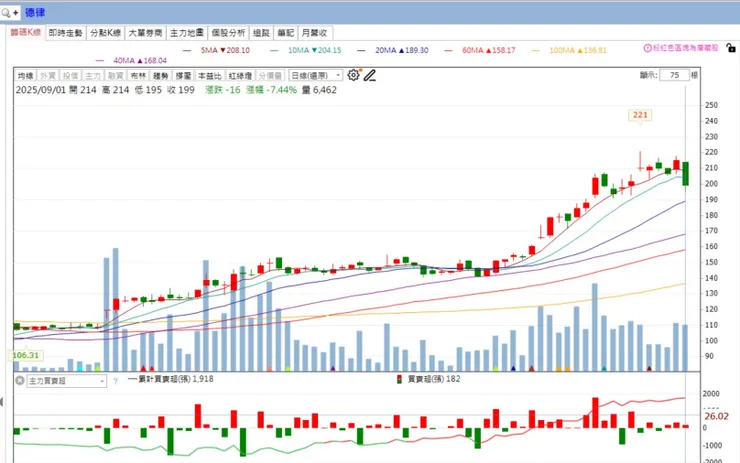Open the 主力買賣超 indicator dropdown
Viewport: 740px width, 463px height.
click(x=67, y=381)
